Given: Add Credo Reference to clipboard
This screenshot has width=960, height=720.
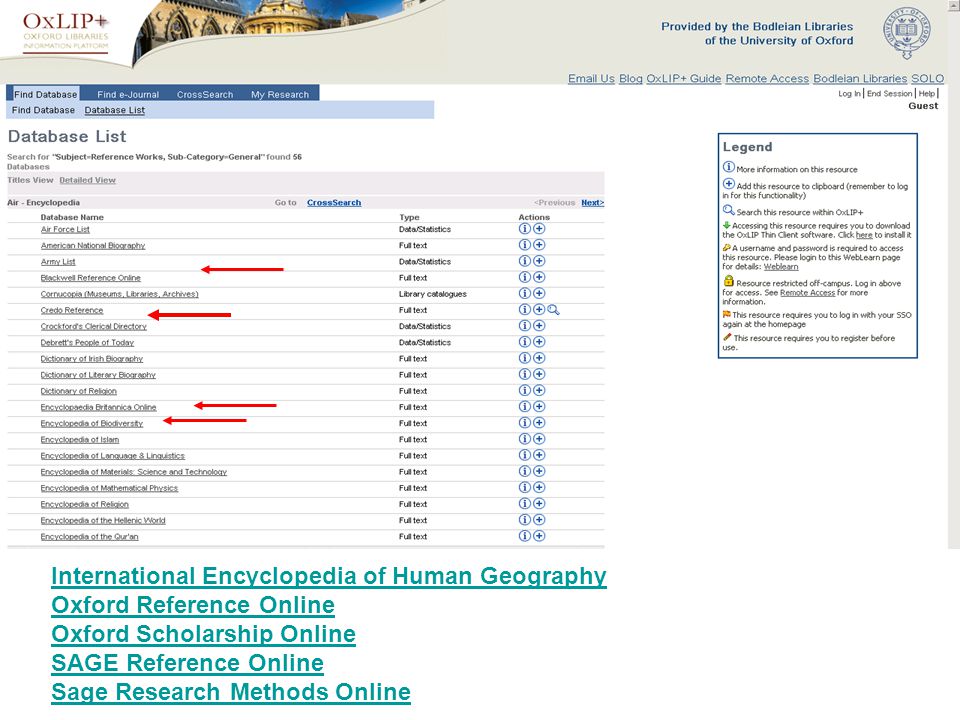Looking at the screenshot, I should pyautogui.click(x=539, y=310).
